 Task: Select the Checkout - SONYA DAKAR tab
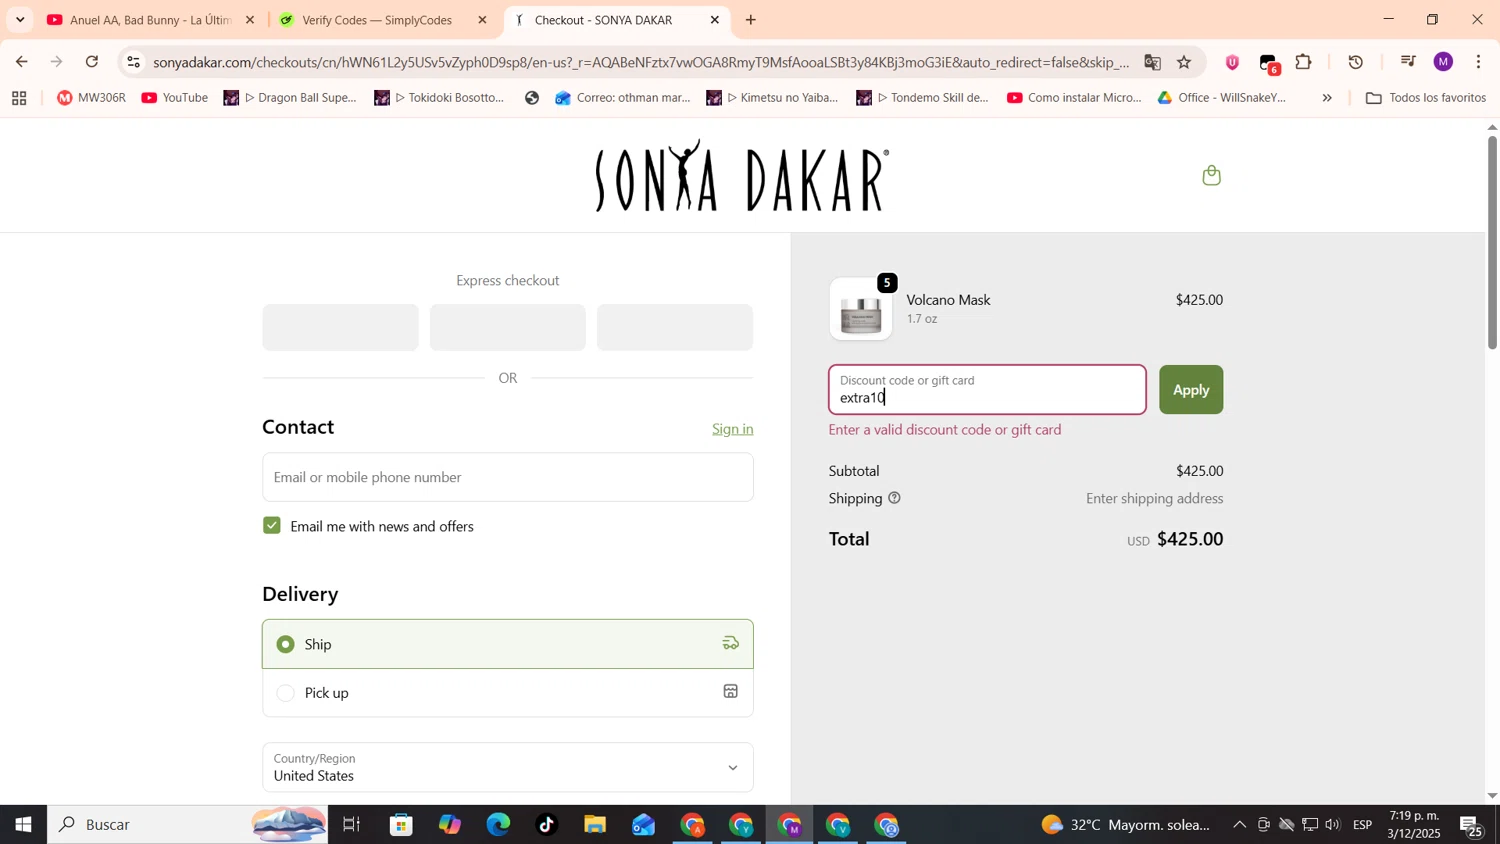(603, 20)
